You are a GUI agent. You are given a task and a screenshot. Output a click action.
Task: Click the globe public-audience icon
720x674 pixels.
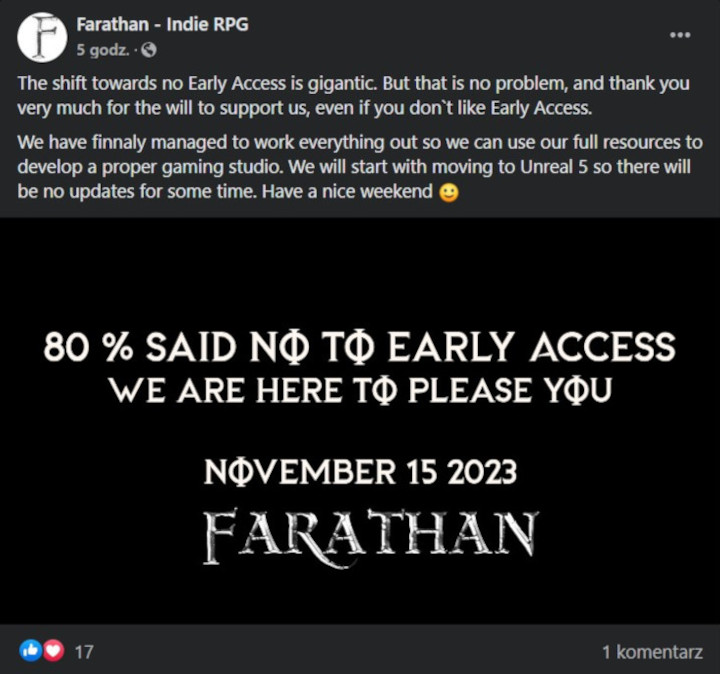tap(148, 49)
